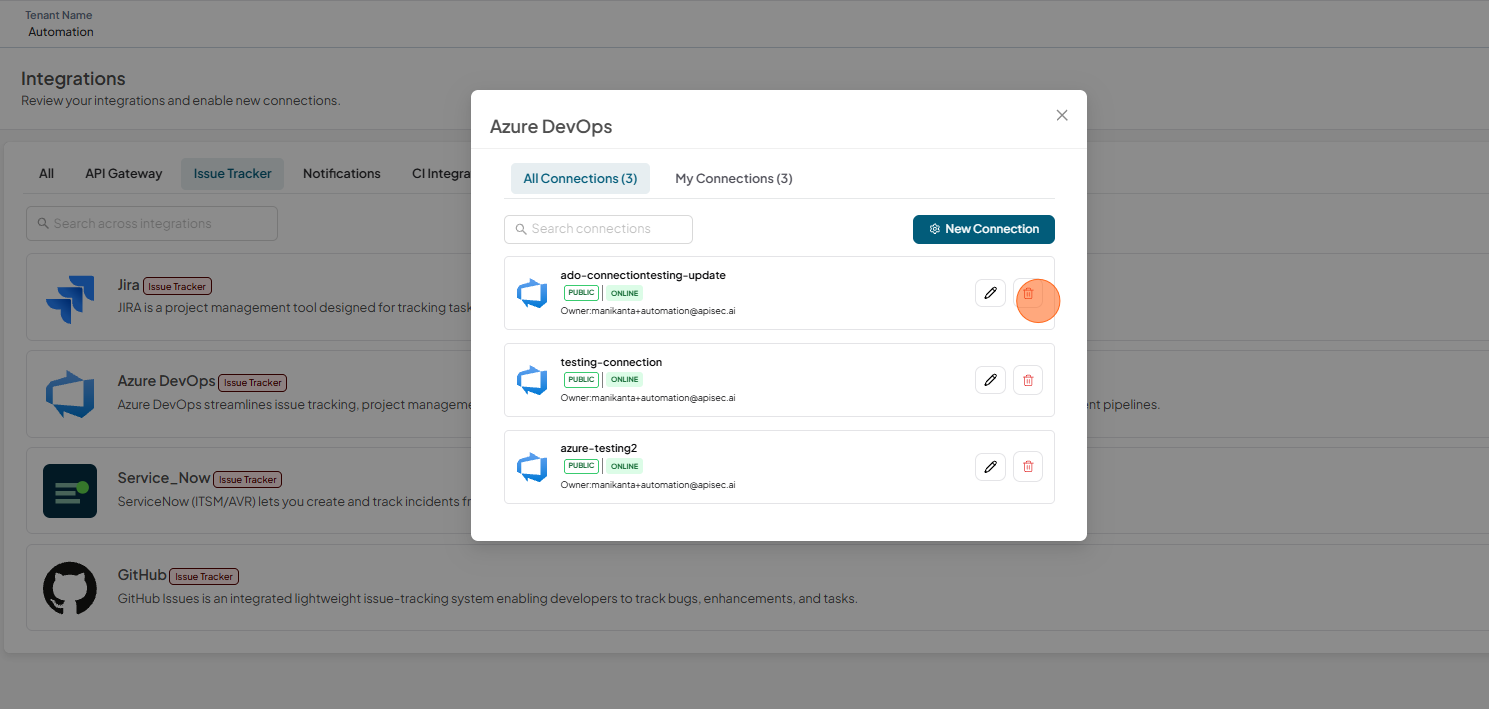Delete the testing-connection entry

1028,380
